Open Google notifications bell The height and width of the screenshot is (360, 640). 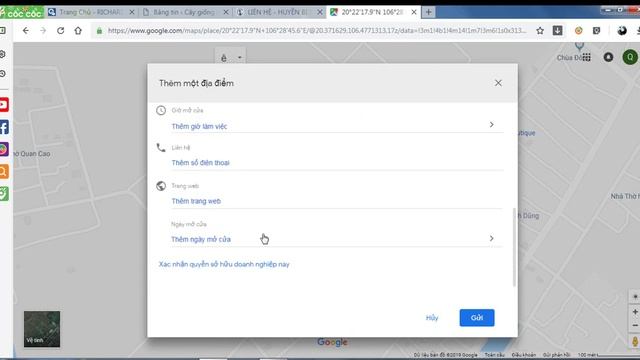(x=608, y=57)
